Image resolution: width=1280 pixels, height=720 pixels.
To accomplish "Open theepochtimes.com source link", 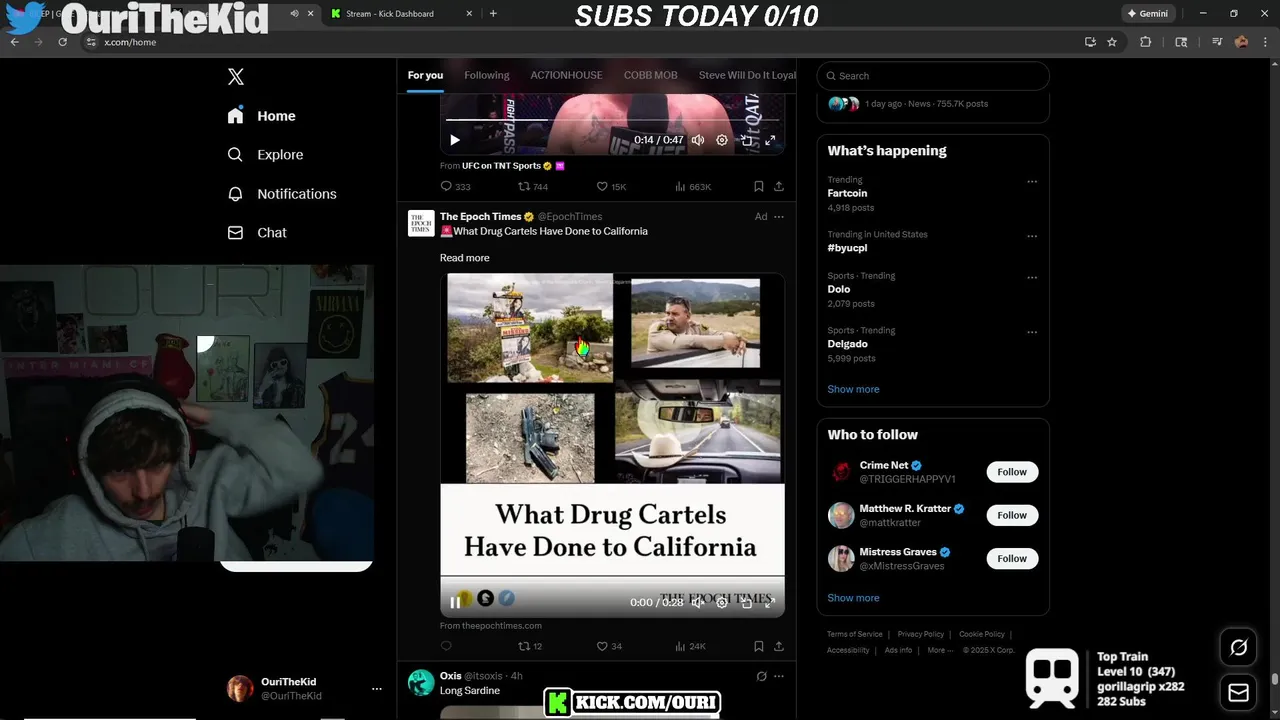I will pos(491,626).
